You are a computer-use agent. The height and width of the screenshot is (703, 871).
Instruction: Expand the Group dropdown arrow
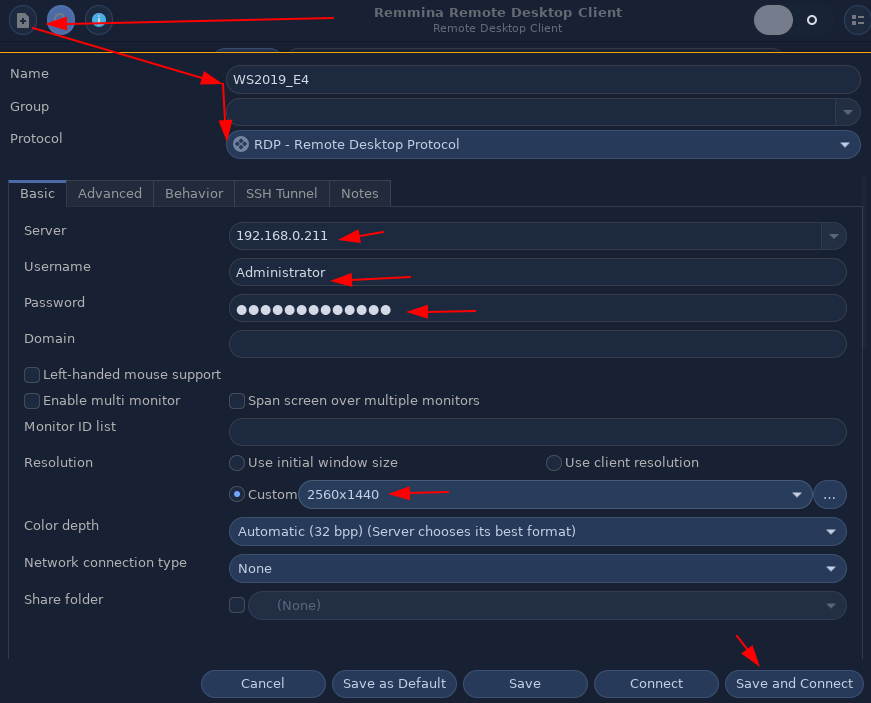tap(847, 112)
